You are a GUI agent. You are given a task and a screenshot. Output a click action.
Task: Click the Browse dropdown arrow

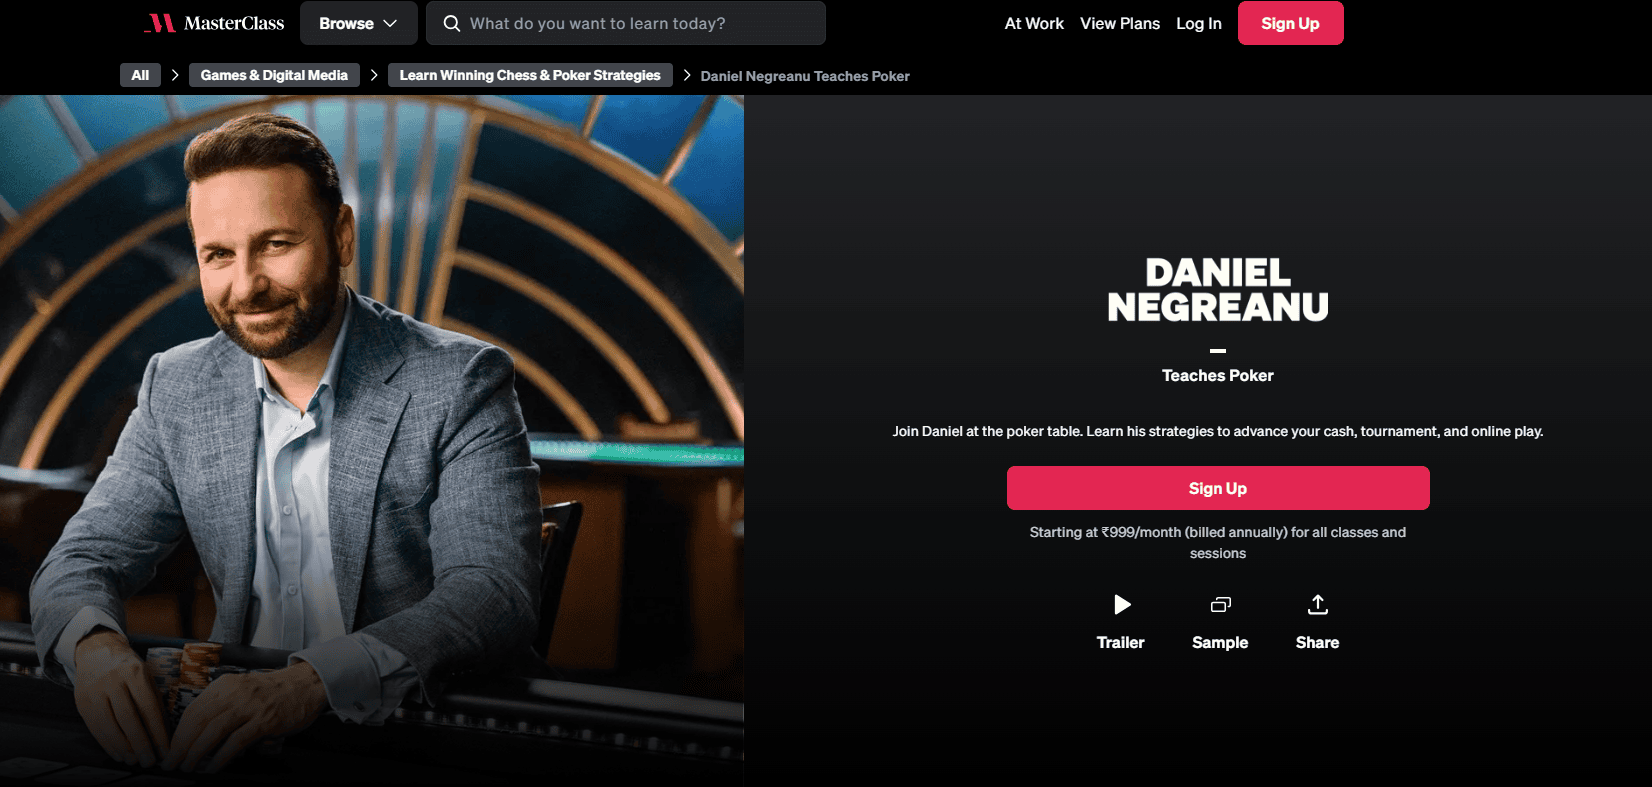(x=390, y=23)
